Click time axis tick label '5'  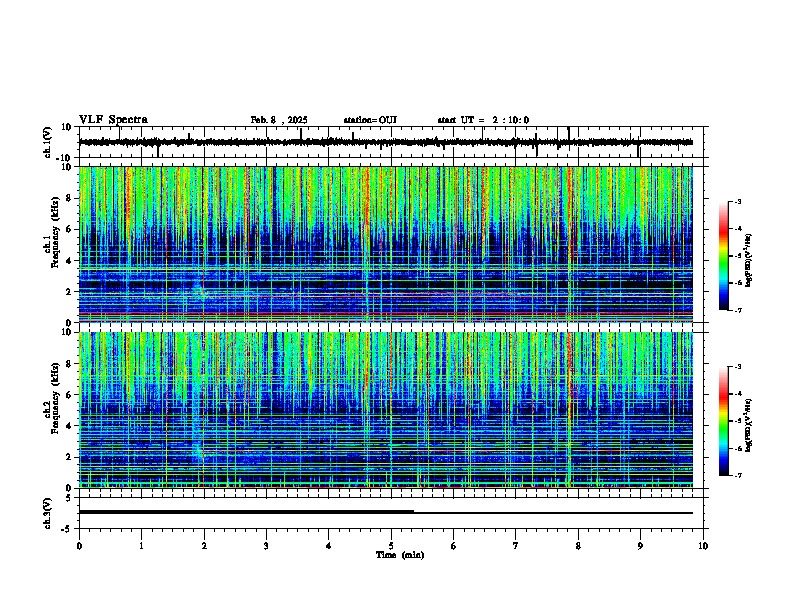point(391,546)
